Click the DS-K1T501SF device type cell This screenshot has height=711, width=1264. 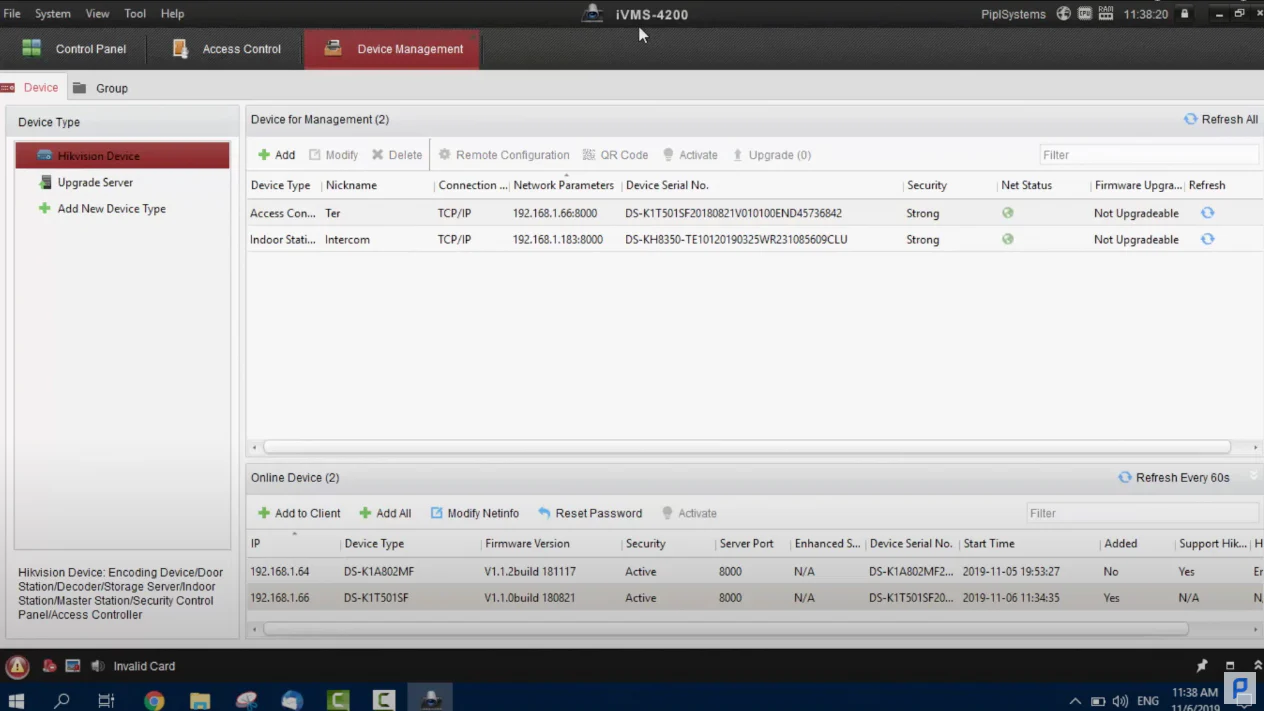[376, 598]
